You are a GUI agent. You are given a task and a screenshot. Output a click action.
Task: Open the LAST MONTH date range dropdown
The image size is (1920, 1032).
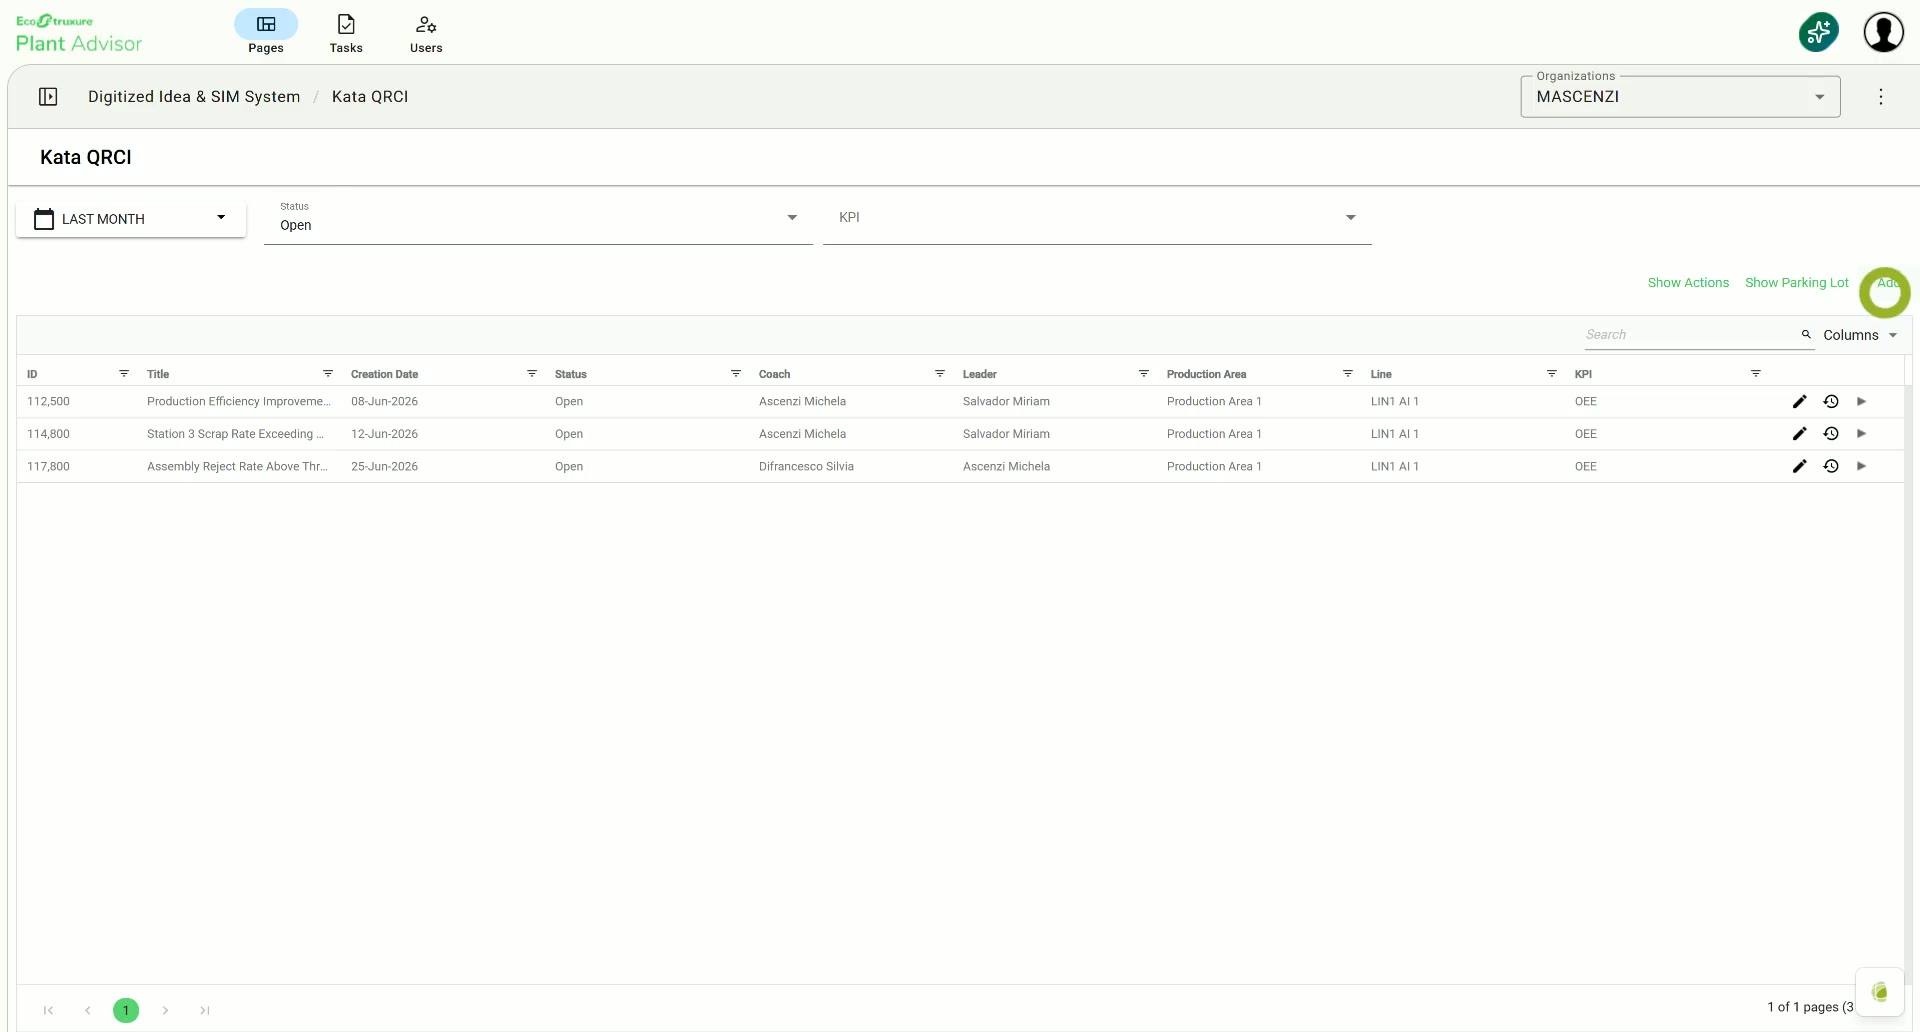[131, 219]
